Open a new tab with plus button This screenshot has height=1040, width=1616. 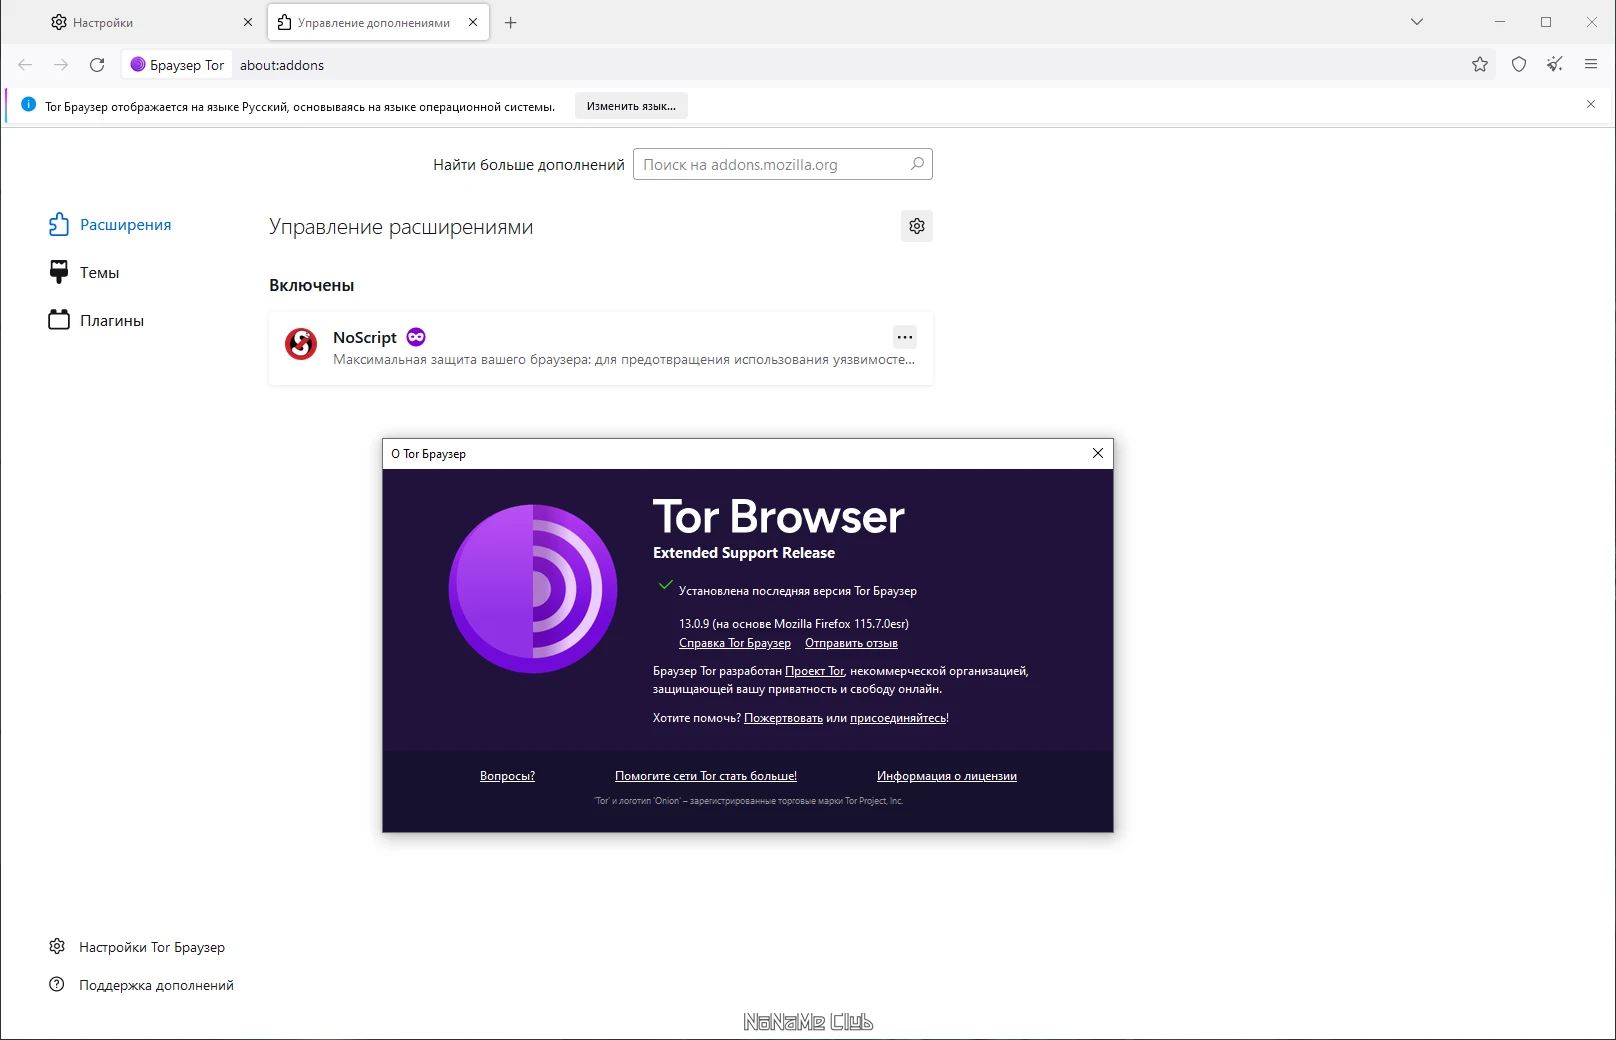click(511, 22)
